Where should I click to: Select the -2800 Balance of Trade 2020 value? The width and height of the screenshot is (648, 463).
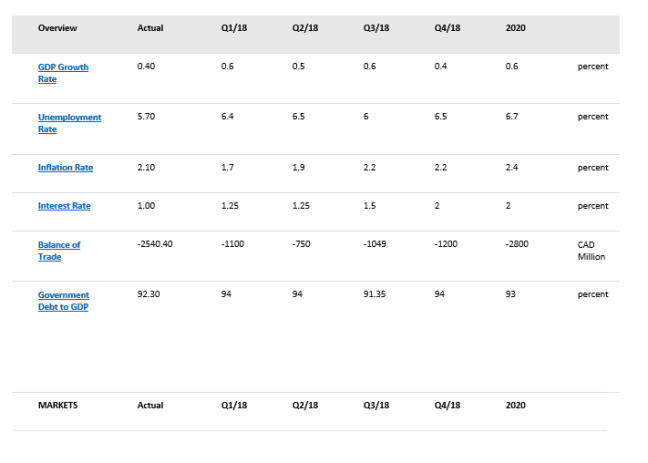click(518, 246)
